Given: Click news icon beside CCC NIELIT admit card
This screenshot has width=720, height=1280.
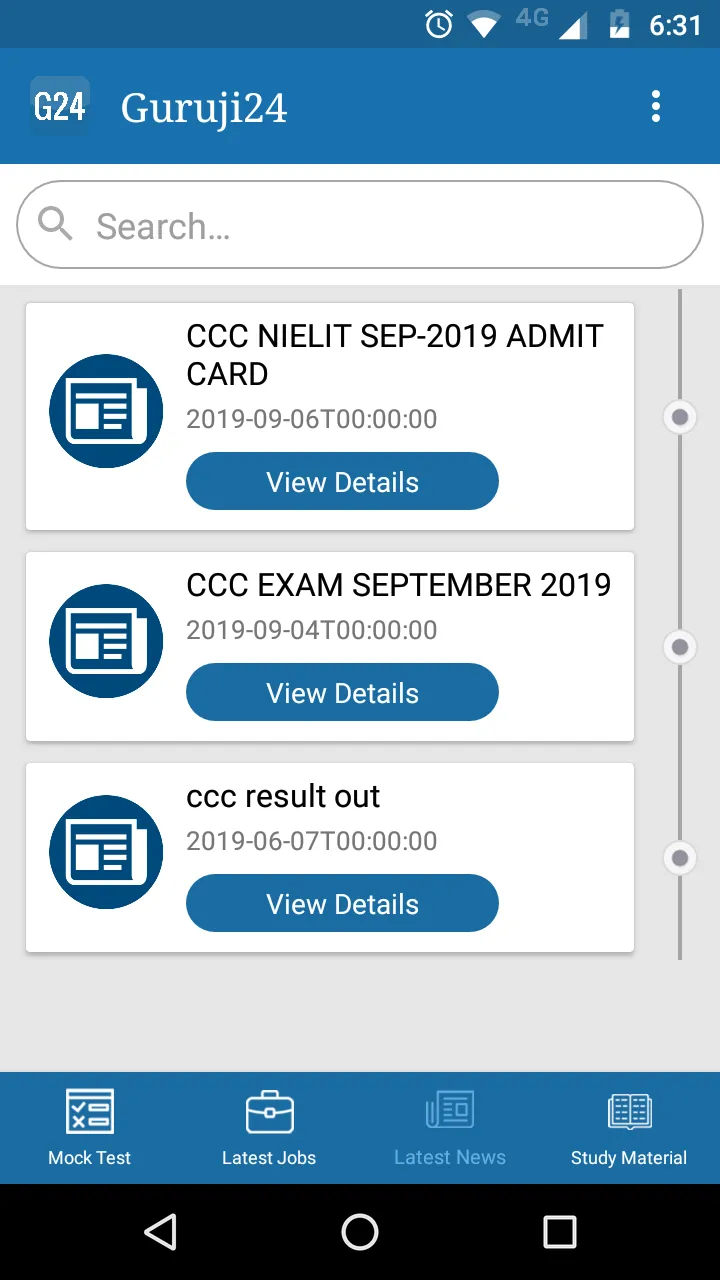Looking at the screenshot, I should pyautogui.click(x=106, y=411).
